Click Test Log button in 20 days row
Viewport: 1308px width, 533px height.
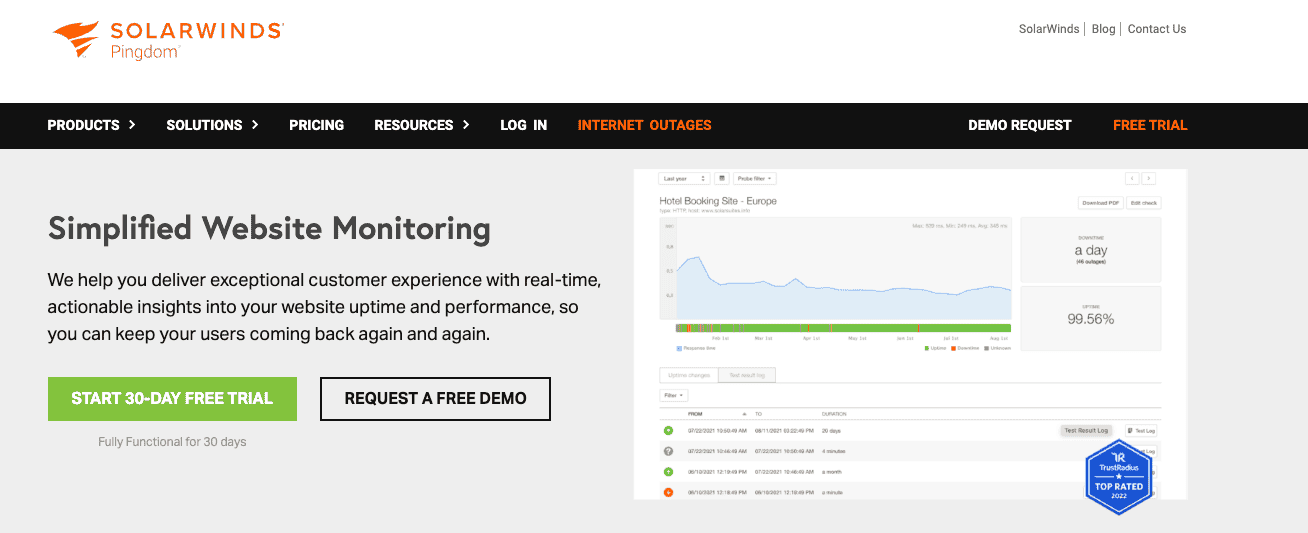click(x=1141, y=430)
